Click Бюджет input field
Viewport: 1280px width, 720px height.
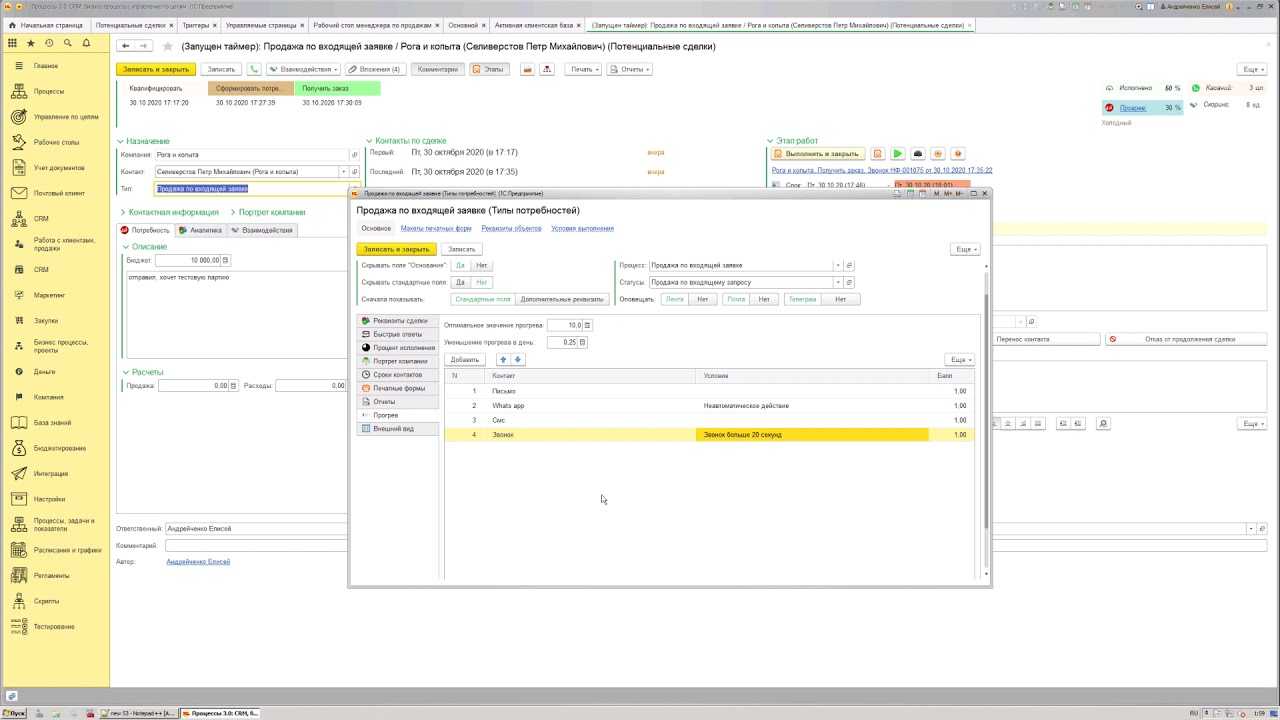188,260
